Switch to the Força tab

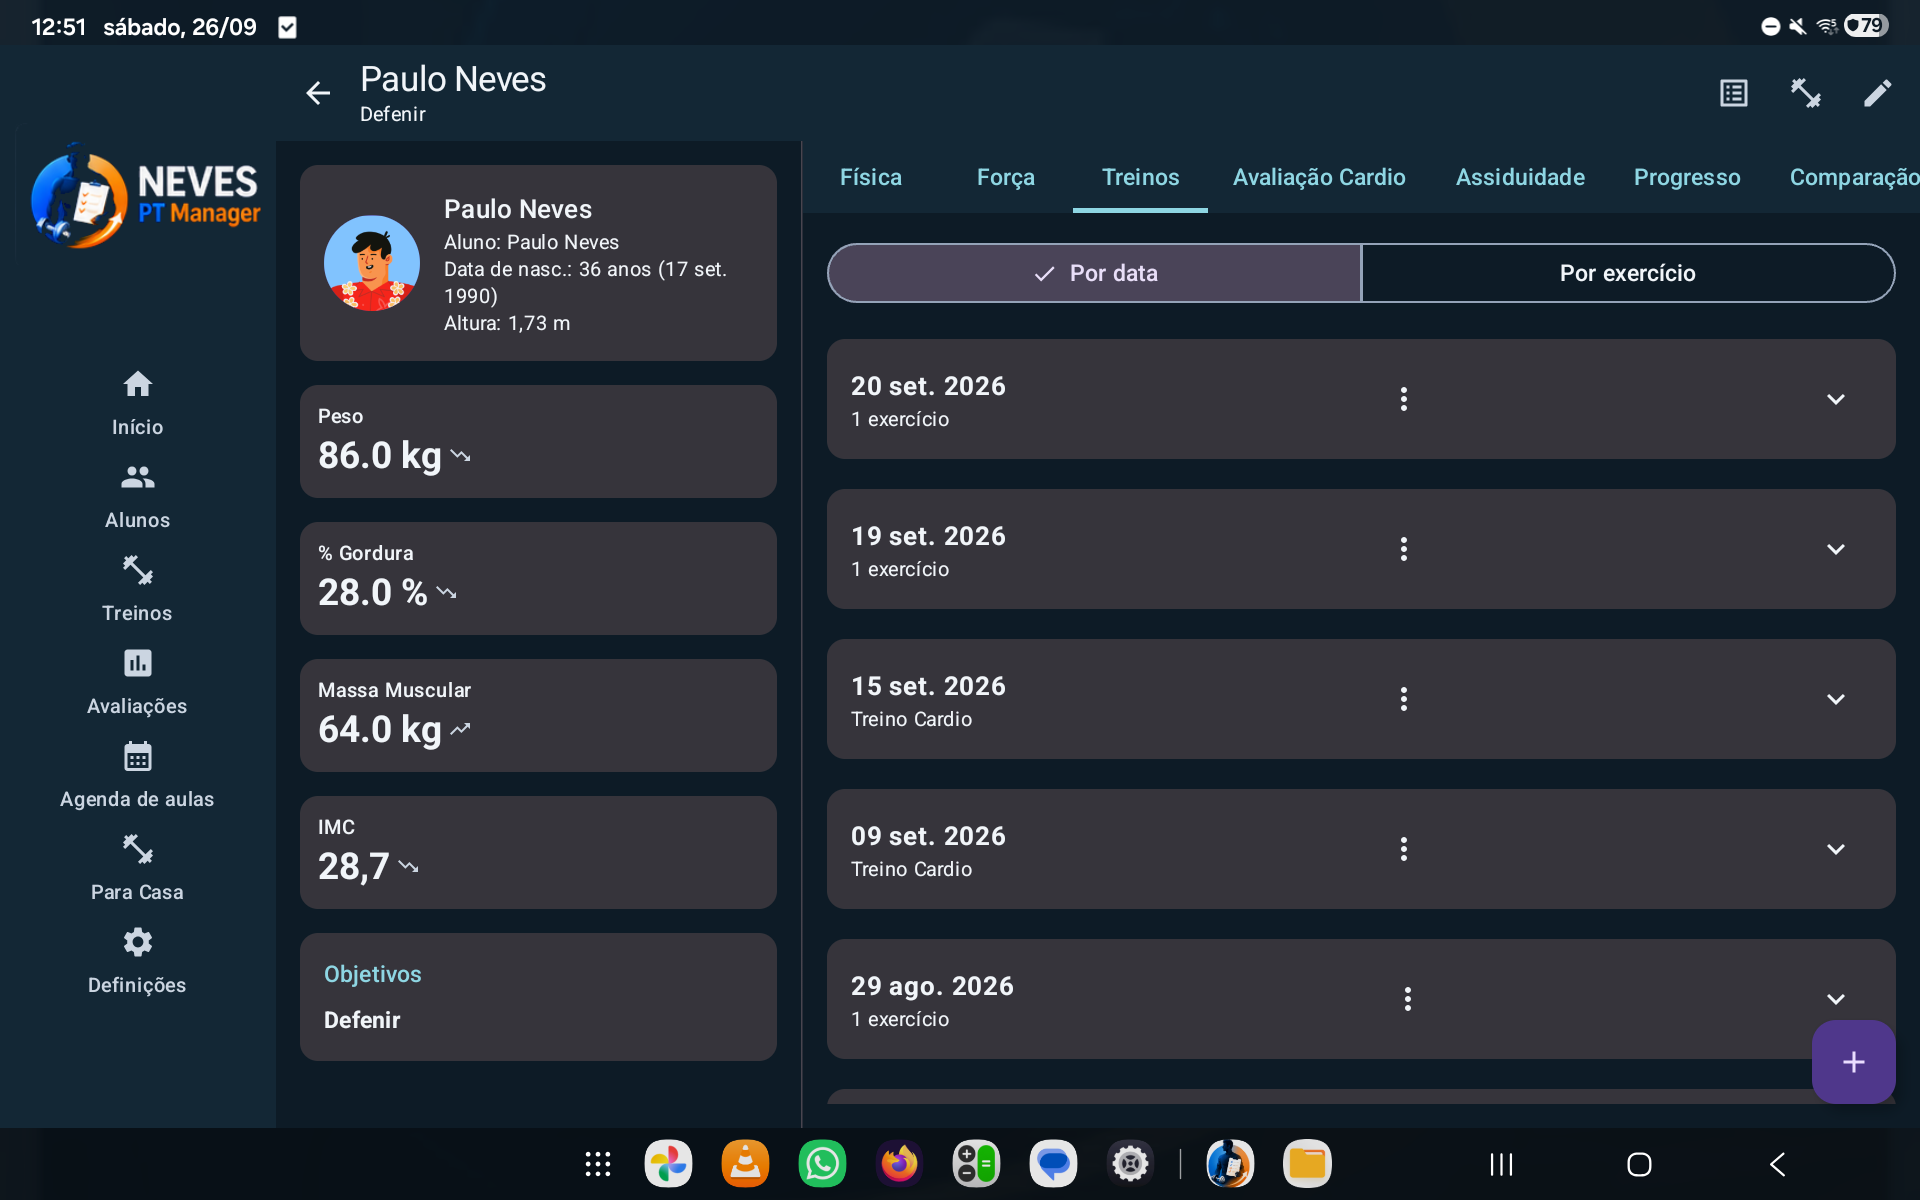click(1005, 177)
